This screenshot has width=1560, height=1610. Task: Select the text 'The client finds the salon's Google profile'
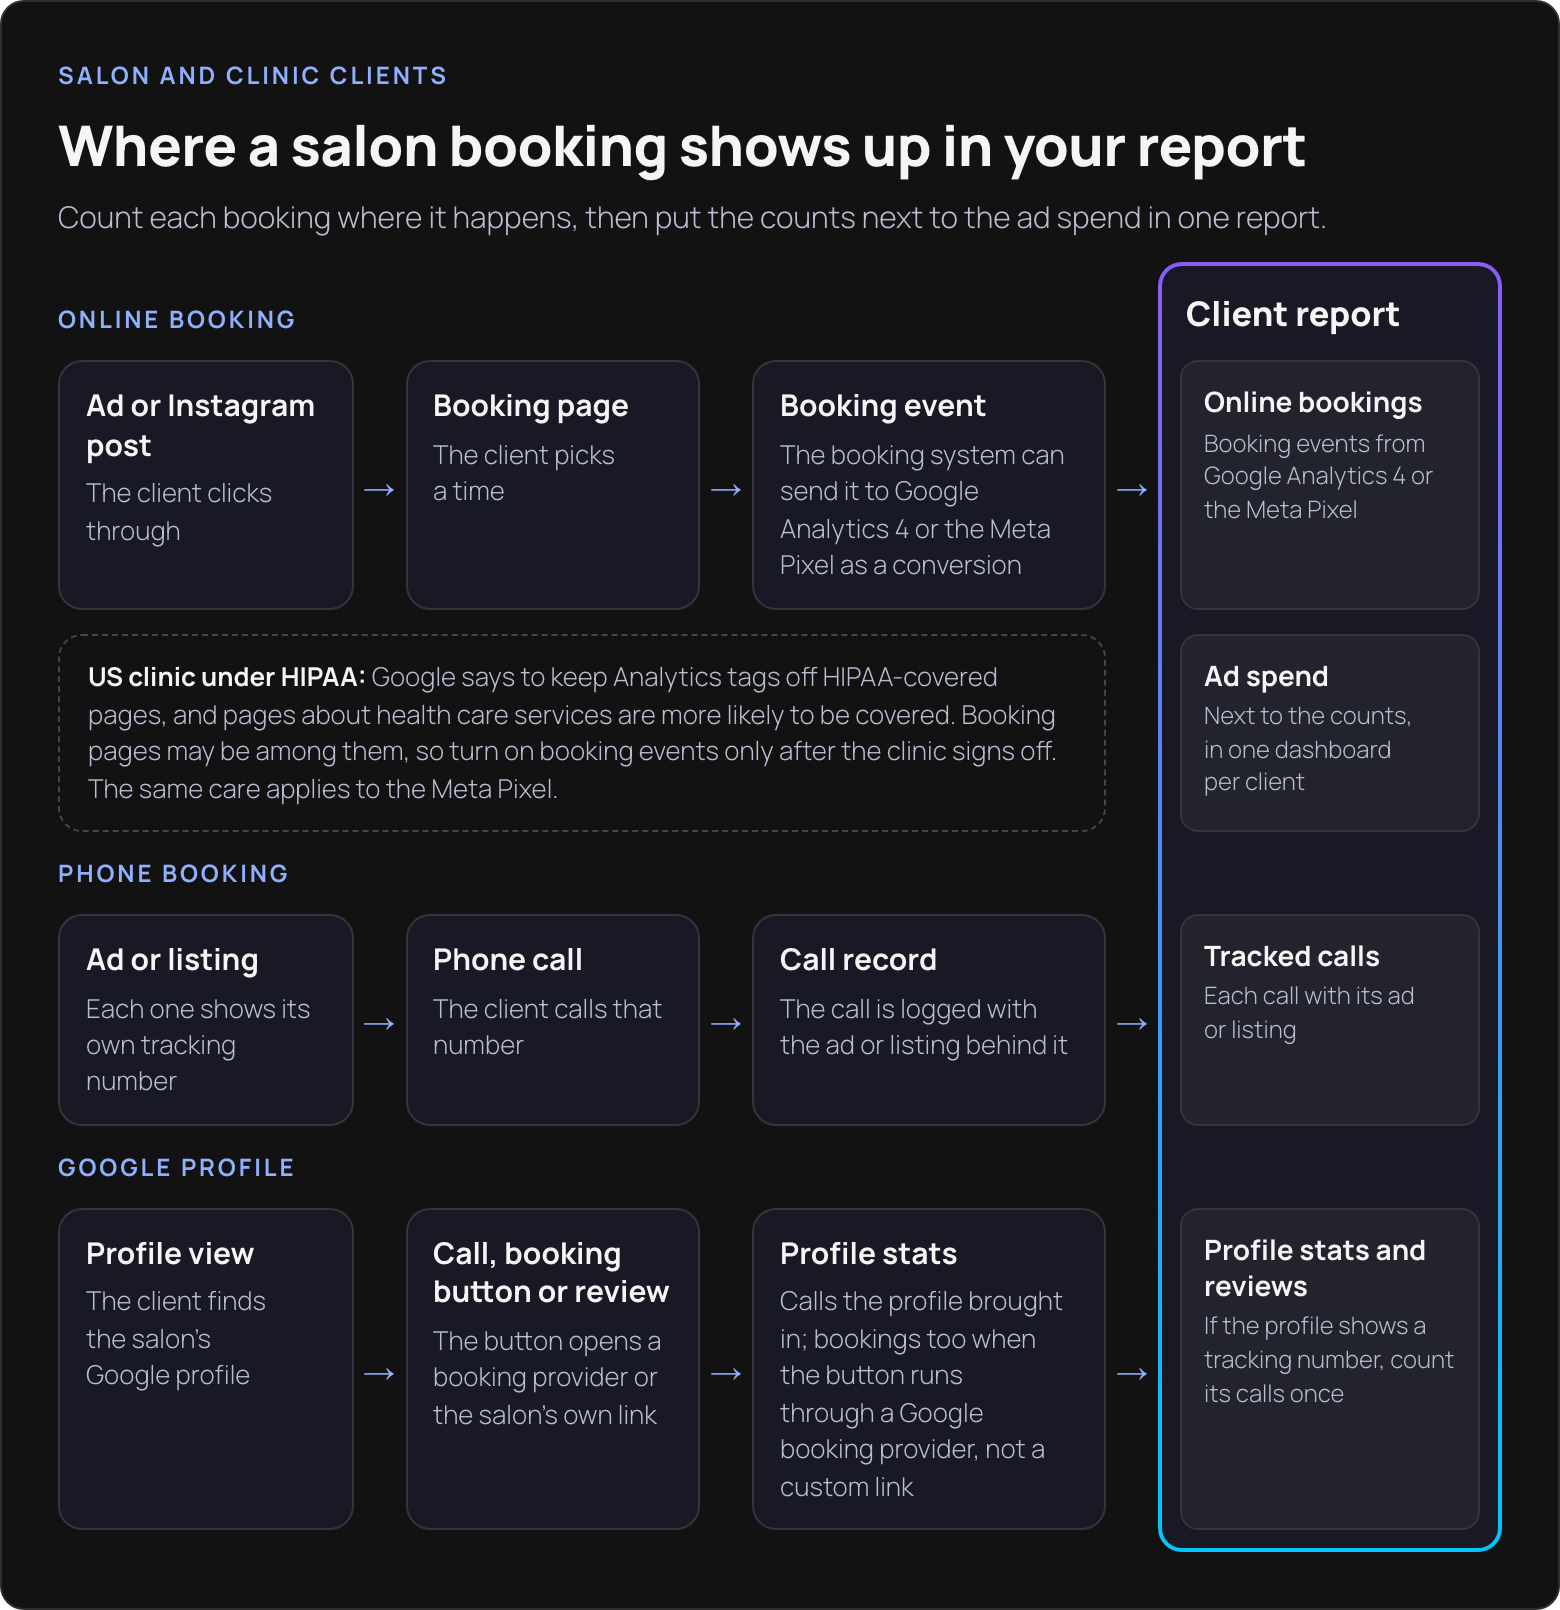click(175, 1338)
